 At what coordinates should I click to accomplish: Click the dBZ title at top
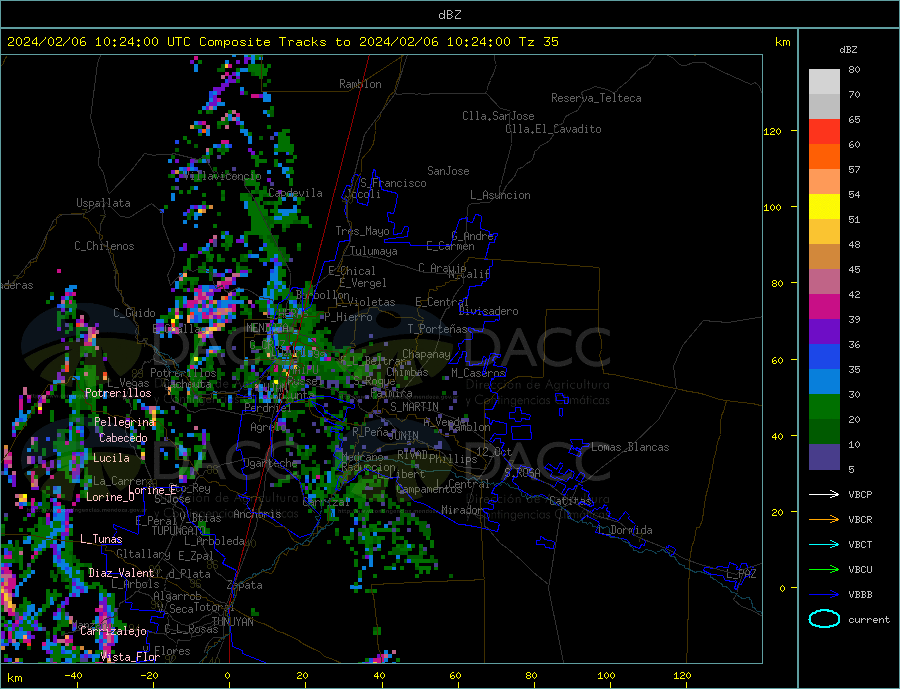[449, 15]
